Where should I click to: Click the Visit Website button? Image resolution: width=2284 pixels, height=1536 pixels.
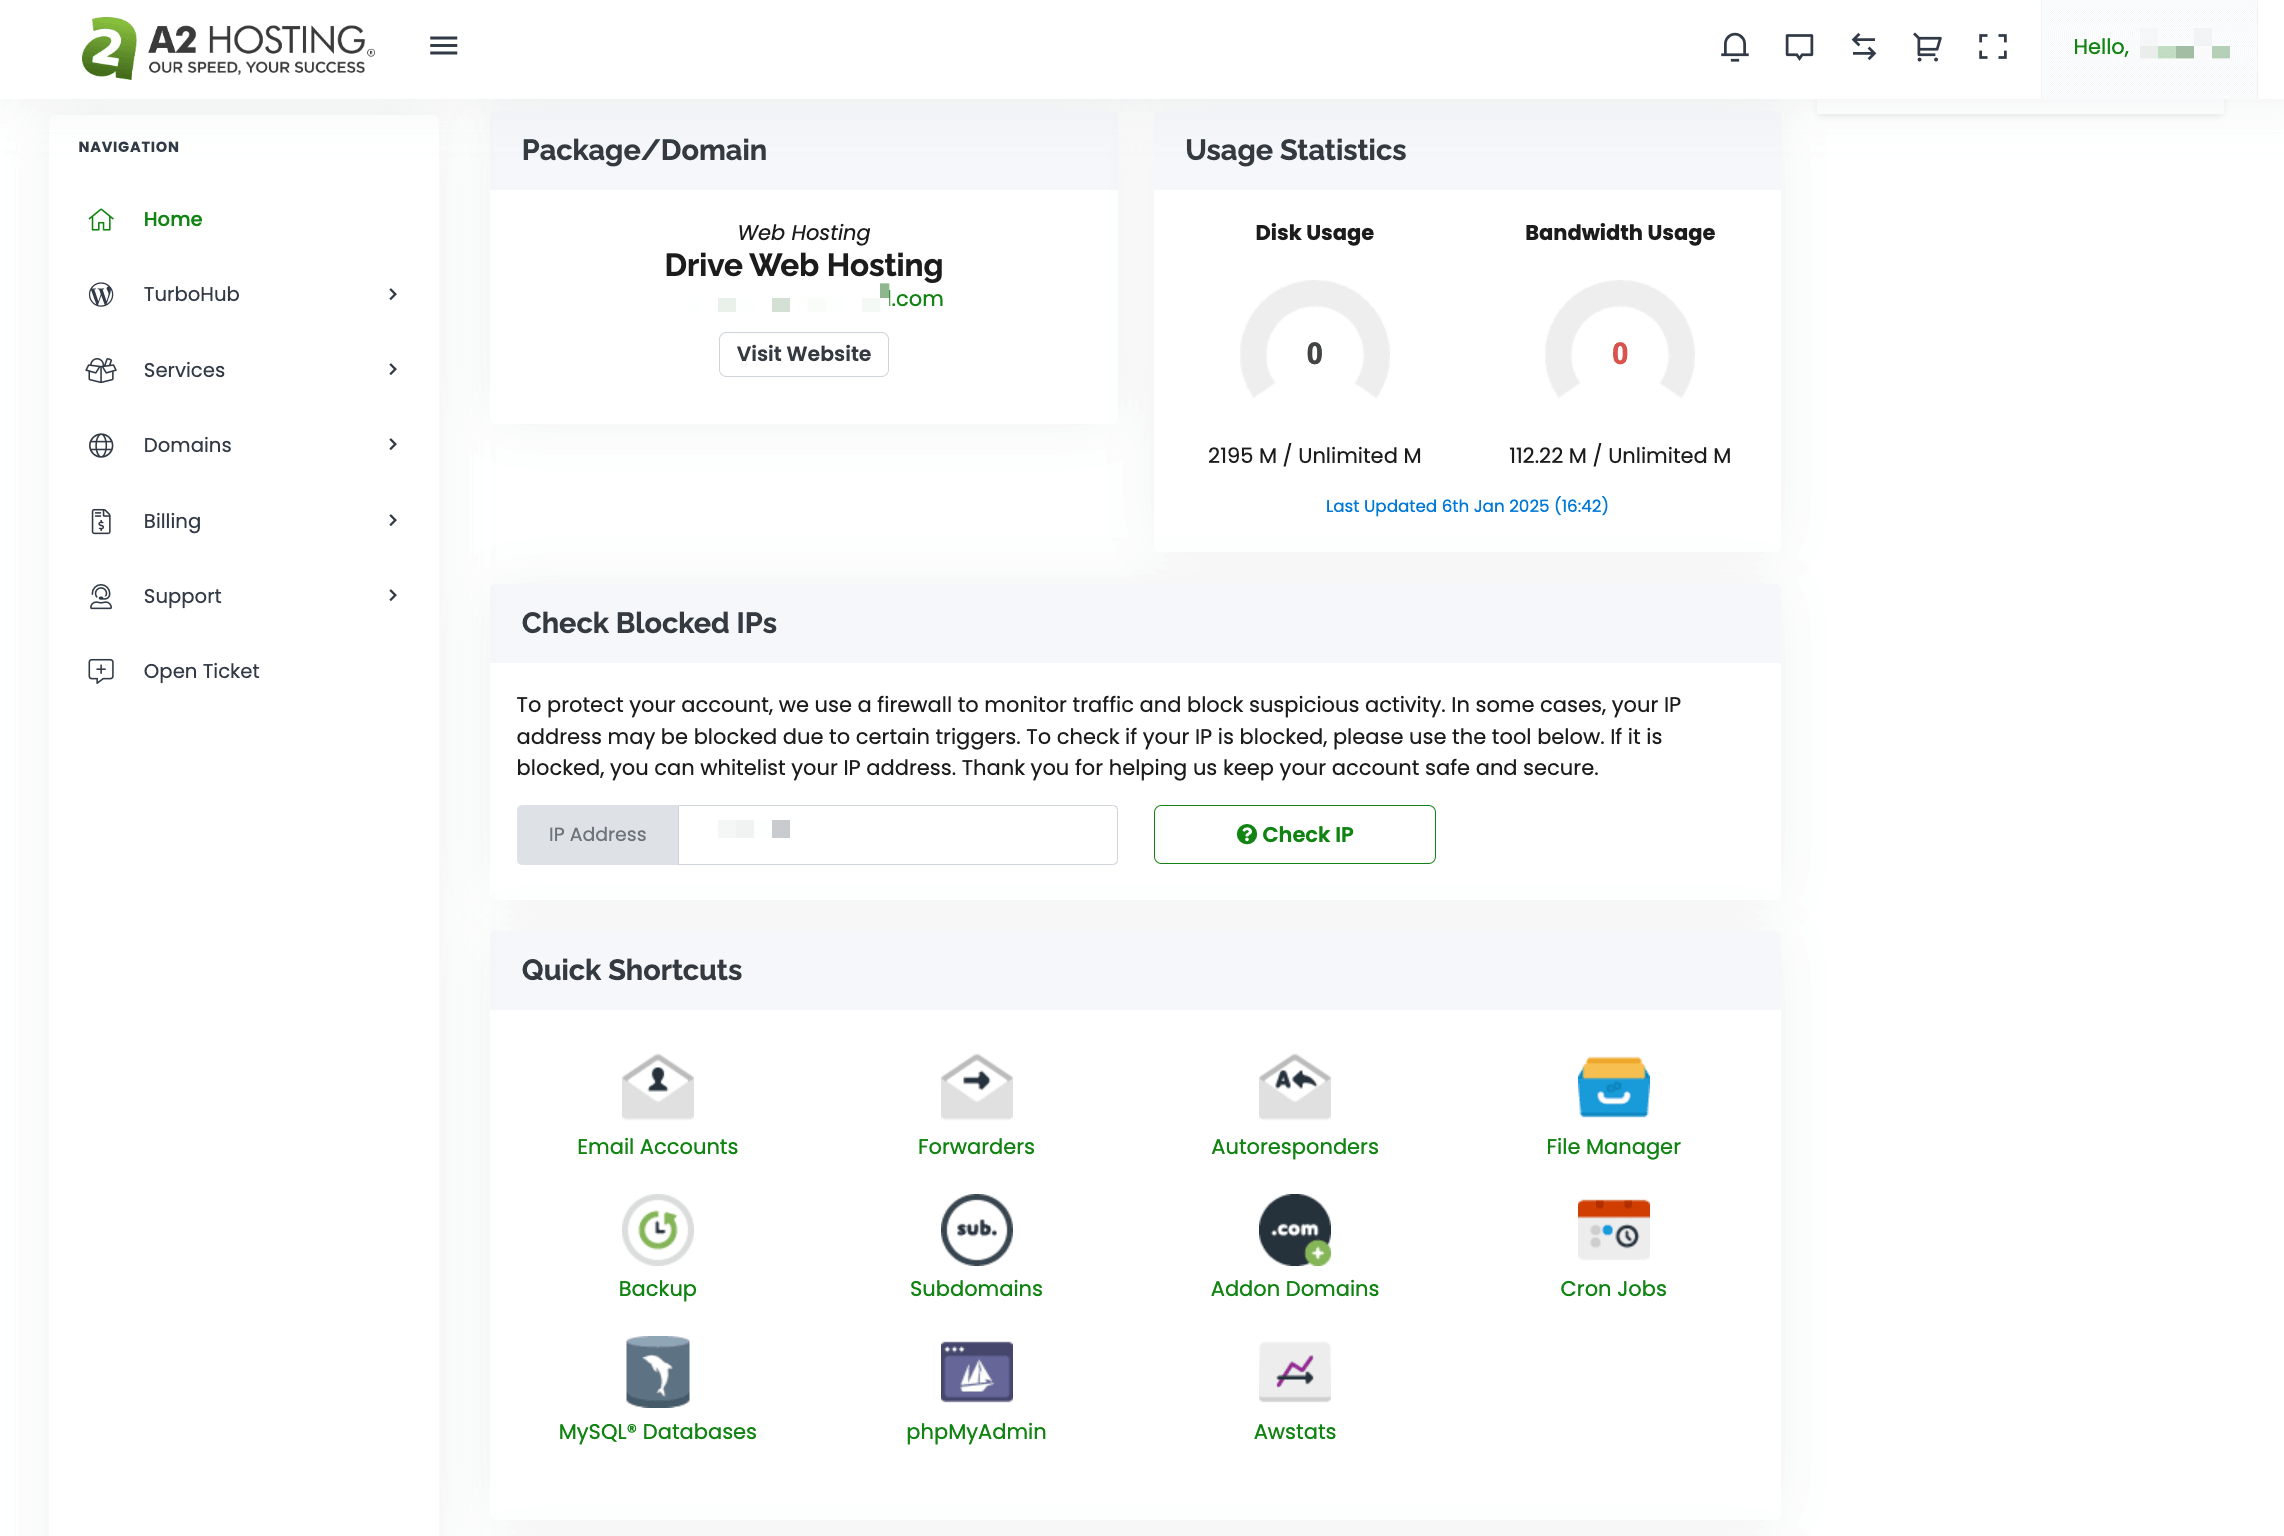[803, 354]
